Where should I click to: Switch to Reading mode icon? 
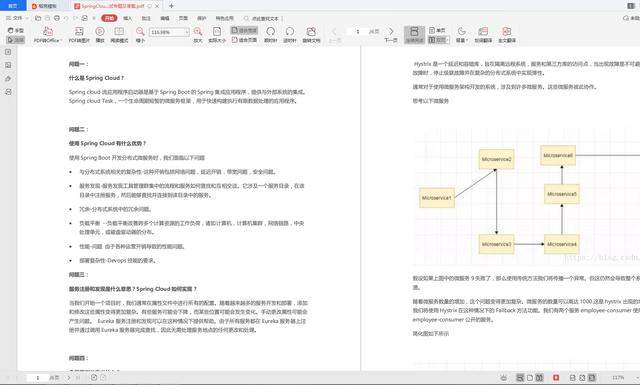pyautogui.click(x=119, y=35)
